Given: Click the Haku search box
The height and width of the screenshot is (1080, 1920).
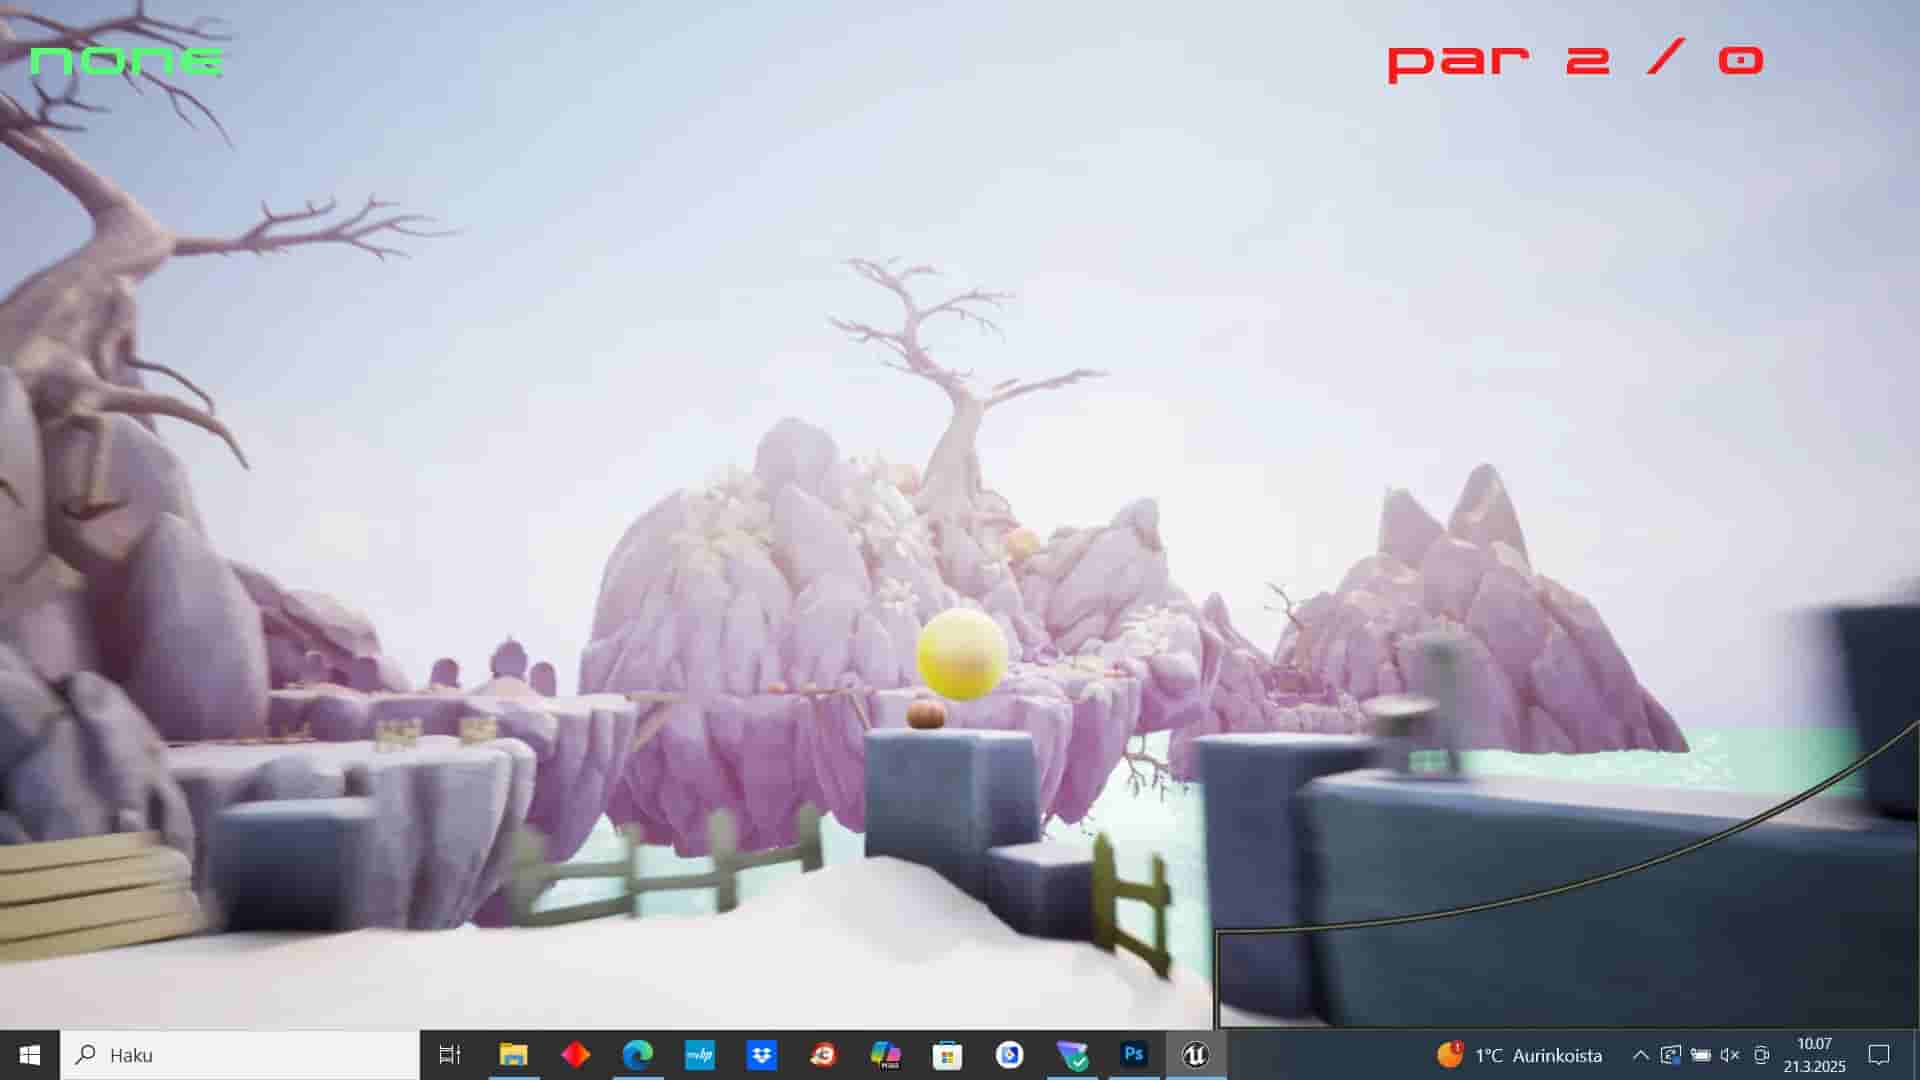Looking at the screenshot, I should 240,1055.
